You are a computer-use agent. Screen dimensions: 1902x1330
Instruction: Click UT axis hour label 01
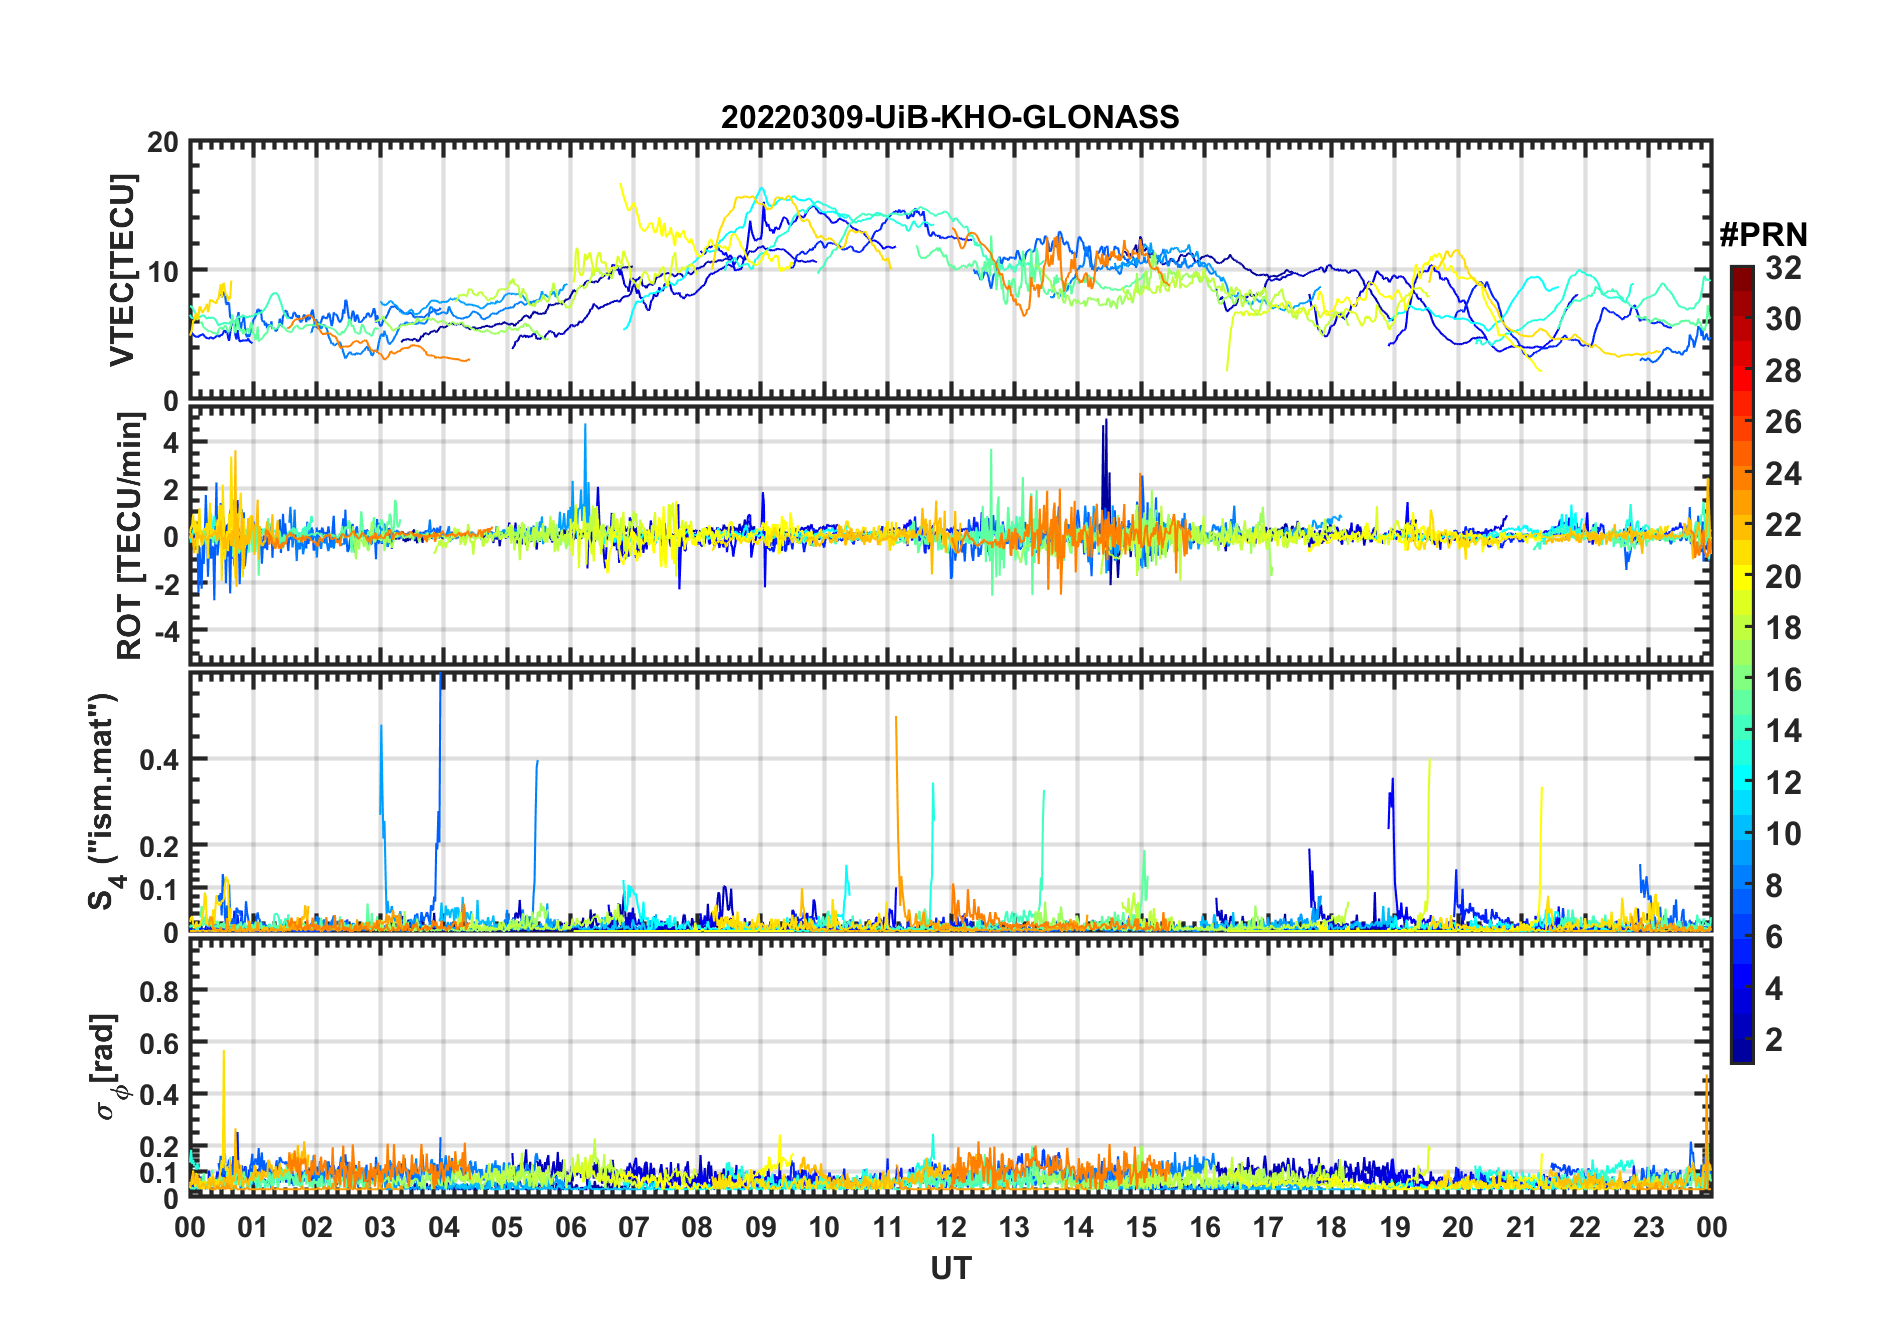pos(253,1227)
